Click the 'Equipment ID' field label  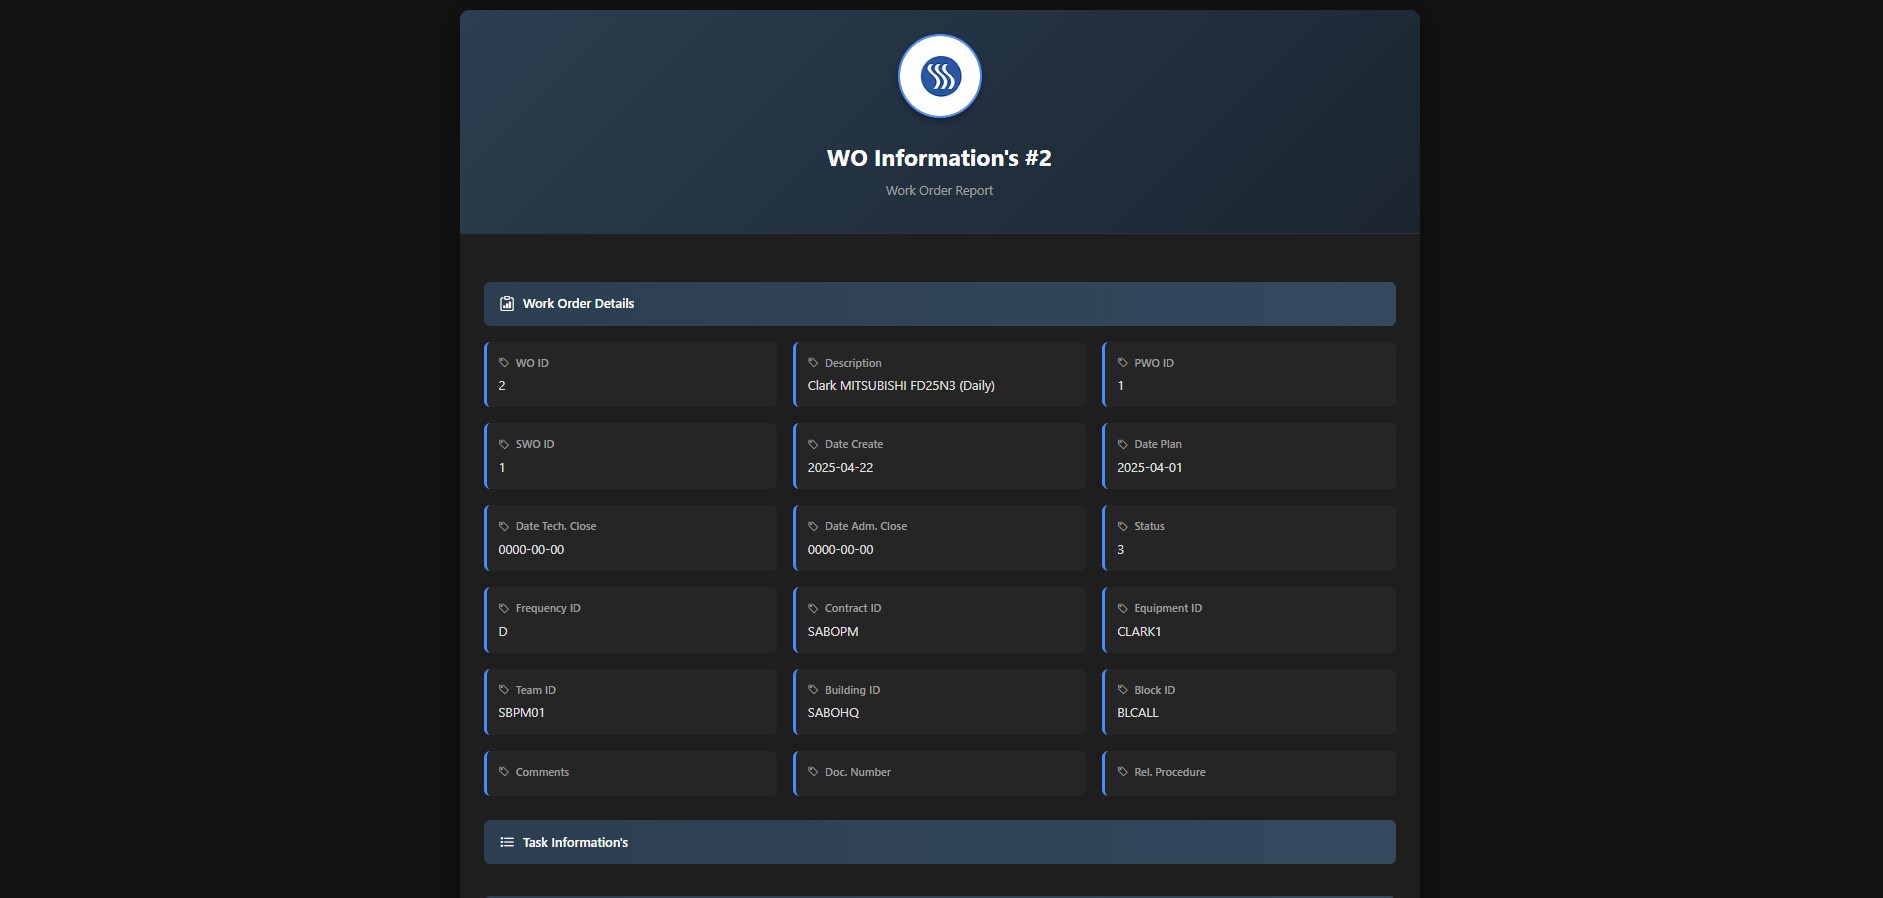click(1168, 608)
